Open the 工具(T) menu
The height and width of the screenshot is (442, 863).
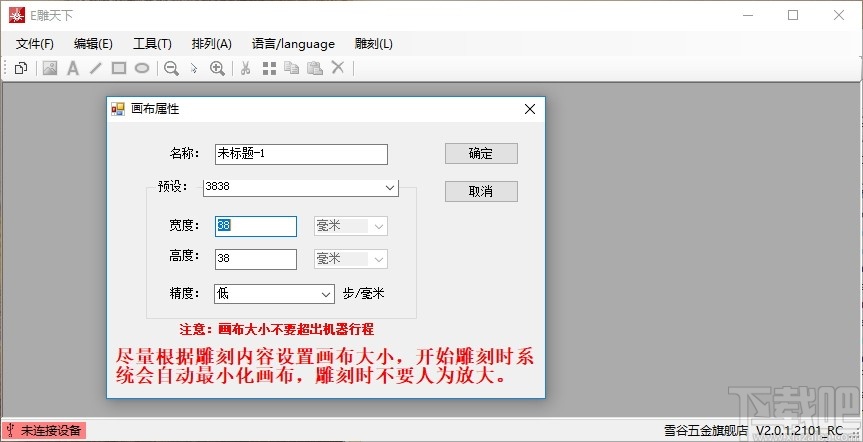152,44
